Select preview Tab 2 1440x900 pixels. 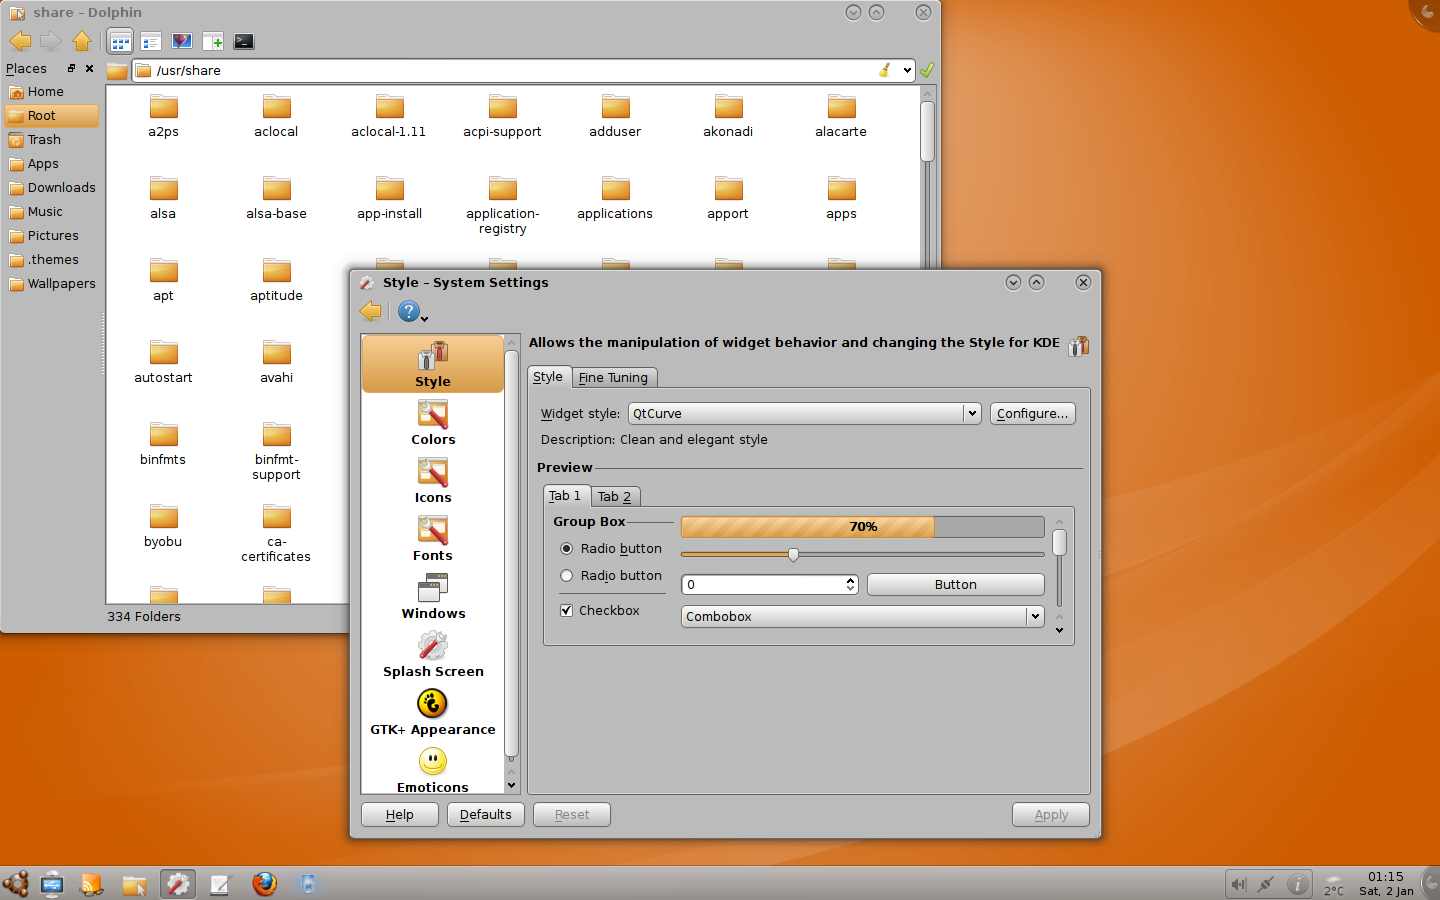coord(615,496)
